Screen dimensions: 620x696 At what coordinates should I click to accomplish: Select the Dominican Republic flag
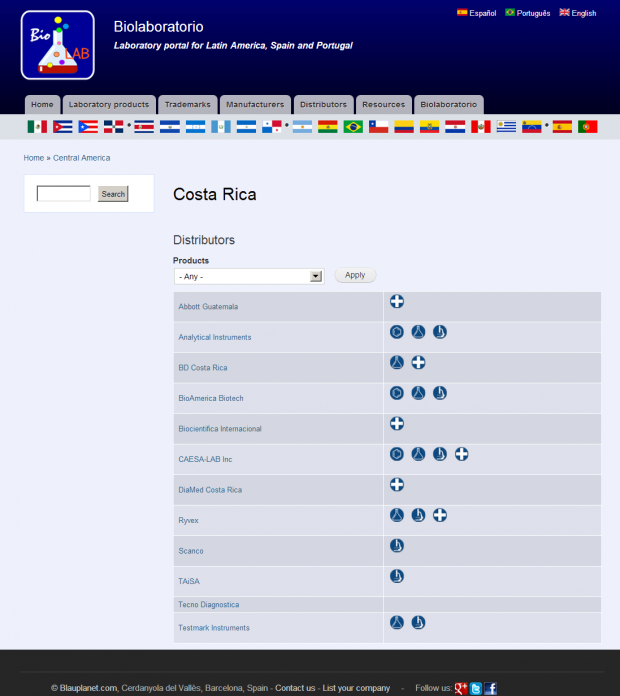(114, 127)
